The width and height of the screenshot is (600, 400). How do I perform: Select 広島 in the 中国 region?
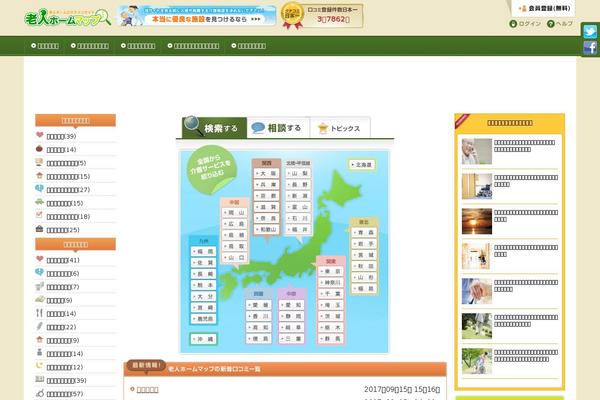point(235,224)
